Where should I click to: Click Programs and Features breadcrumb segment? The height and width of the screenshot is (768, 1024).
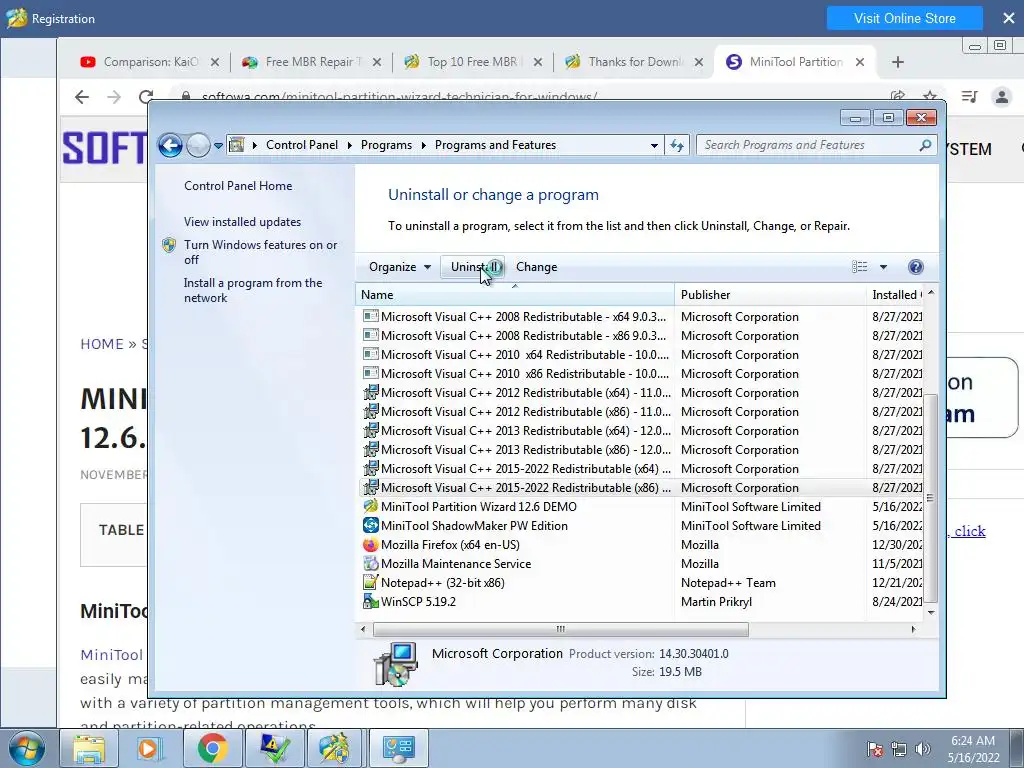coord(495,145)
